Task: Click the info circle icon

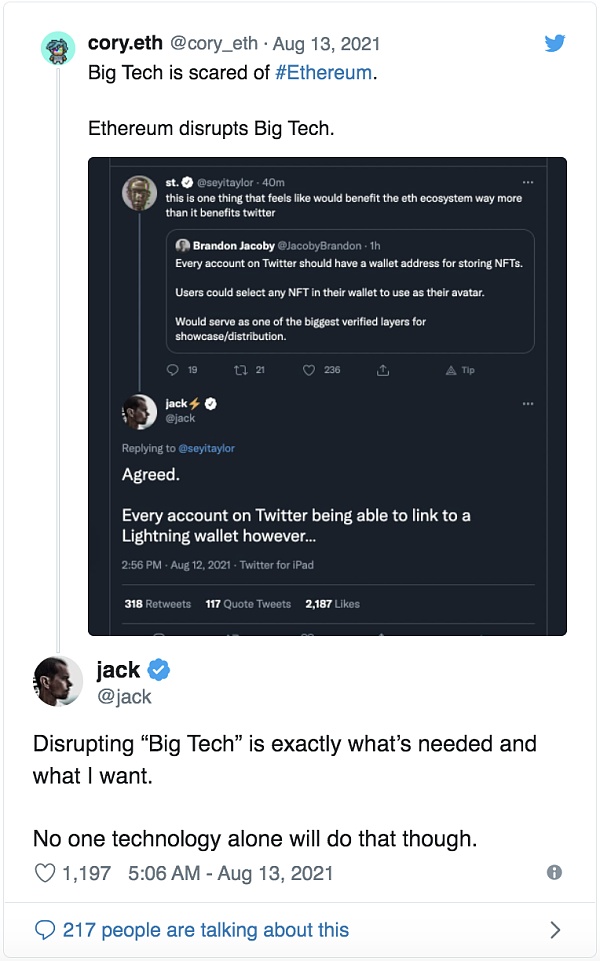Action: click(554, 873)
